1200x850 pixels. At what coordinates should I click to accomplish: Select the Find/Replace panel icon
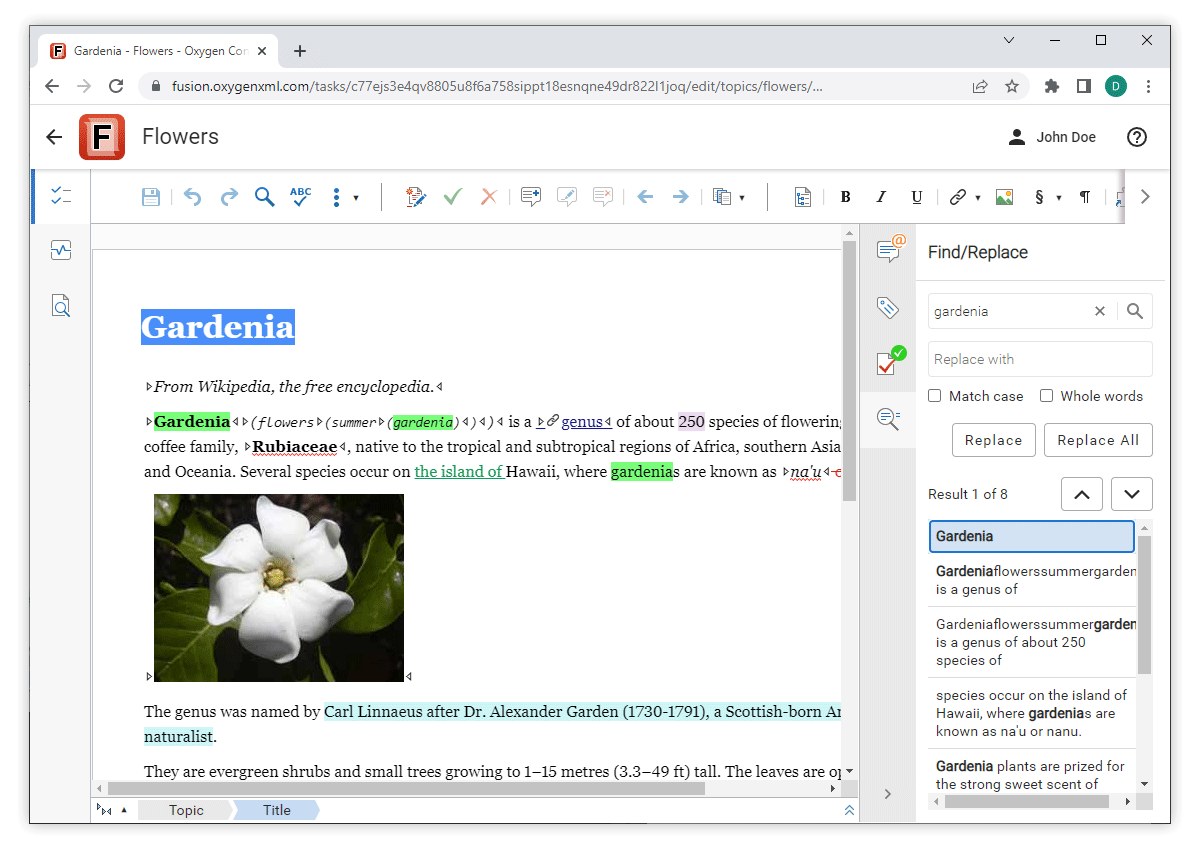click(888, 419)
